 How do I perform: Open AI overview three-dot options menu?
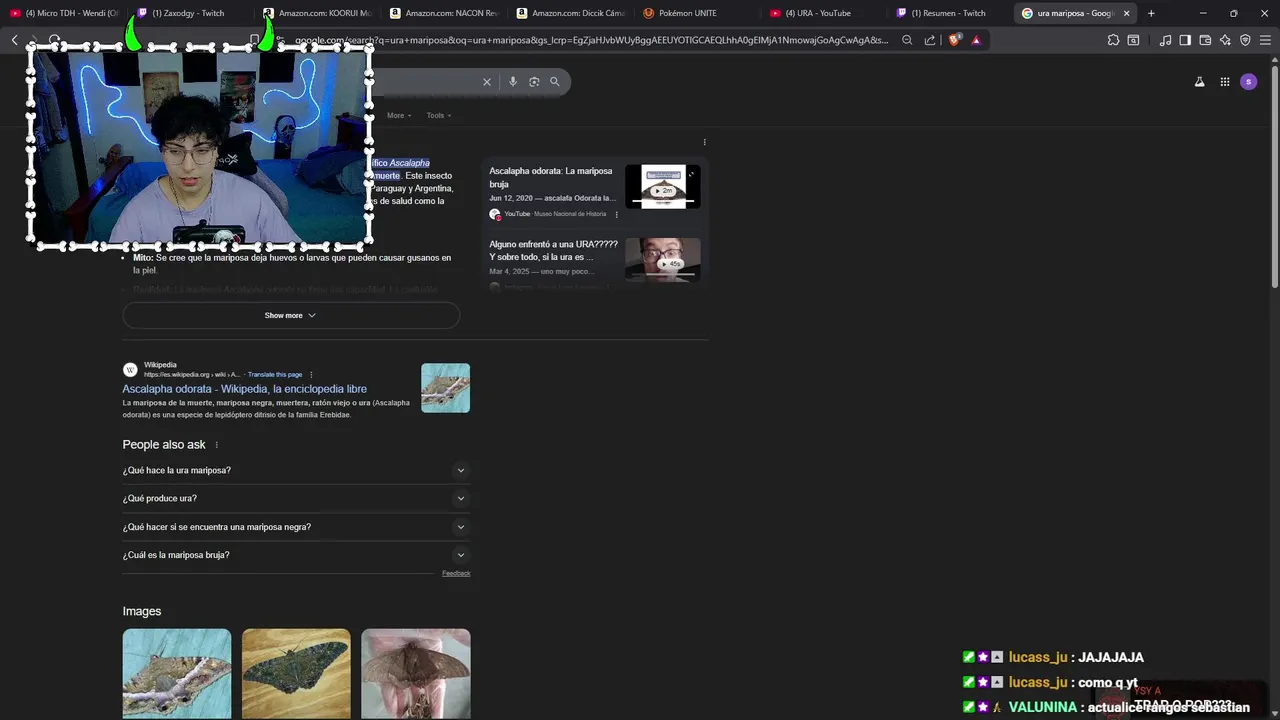click(x=704, y=142)
